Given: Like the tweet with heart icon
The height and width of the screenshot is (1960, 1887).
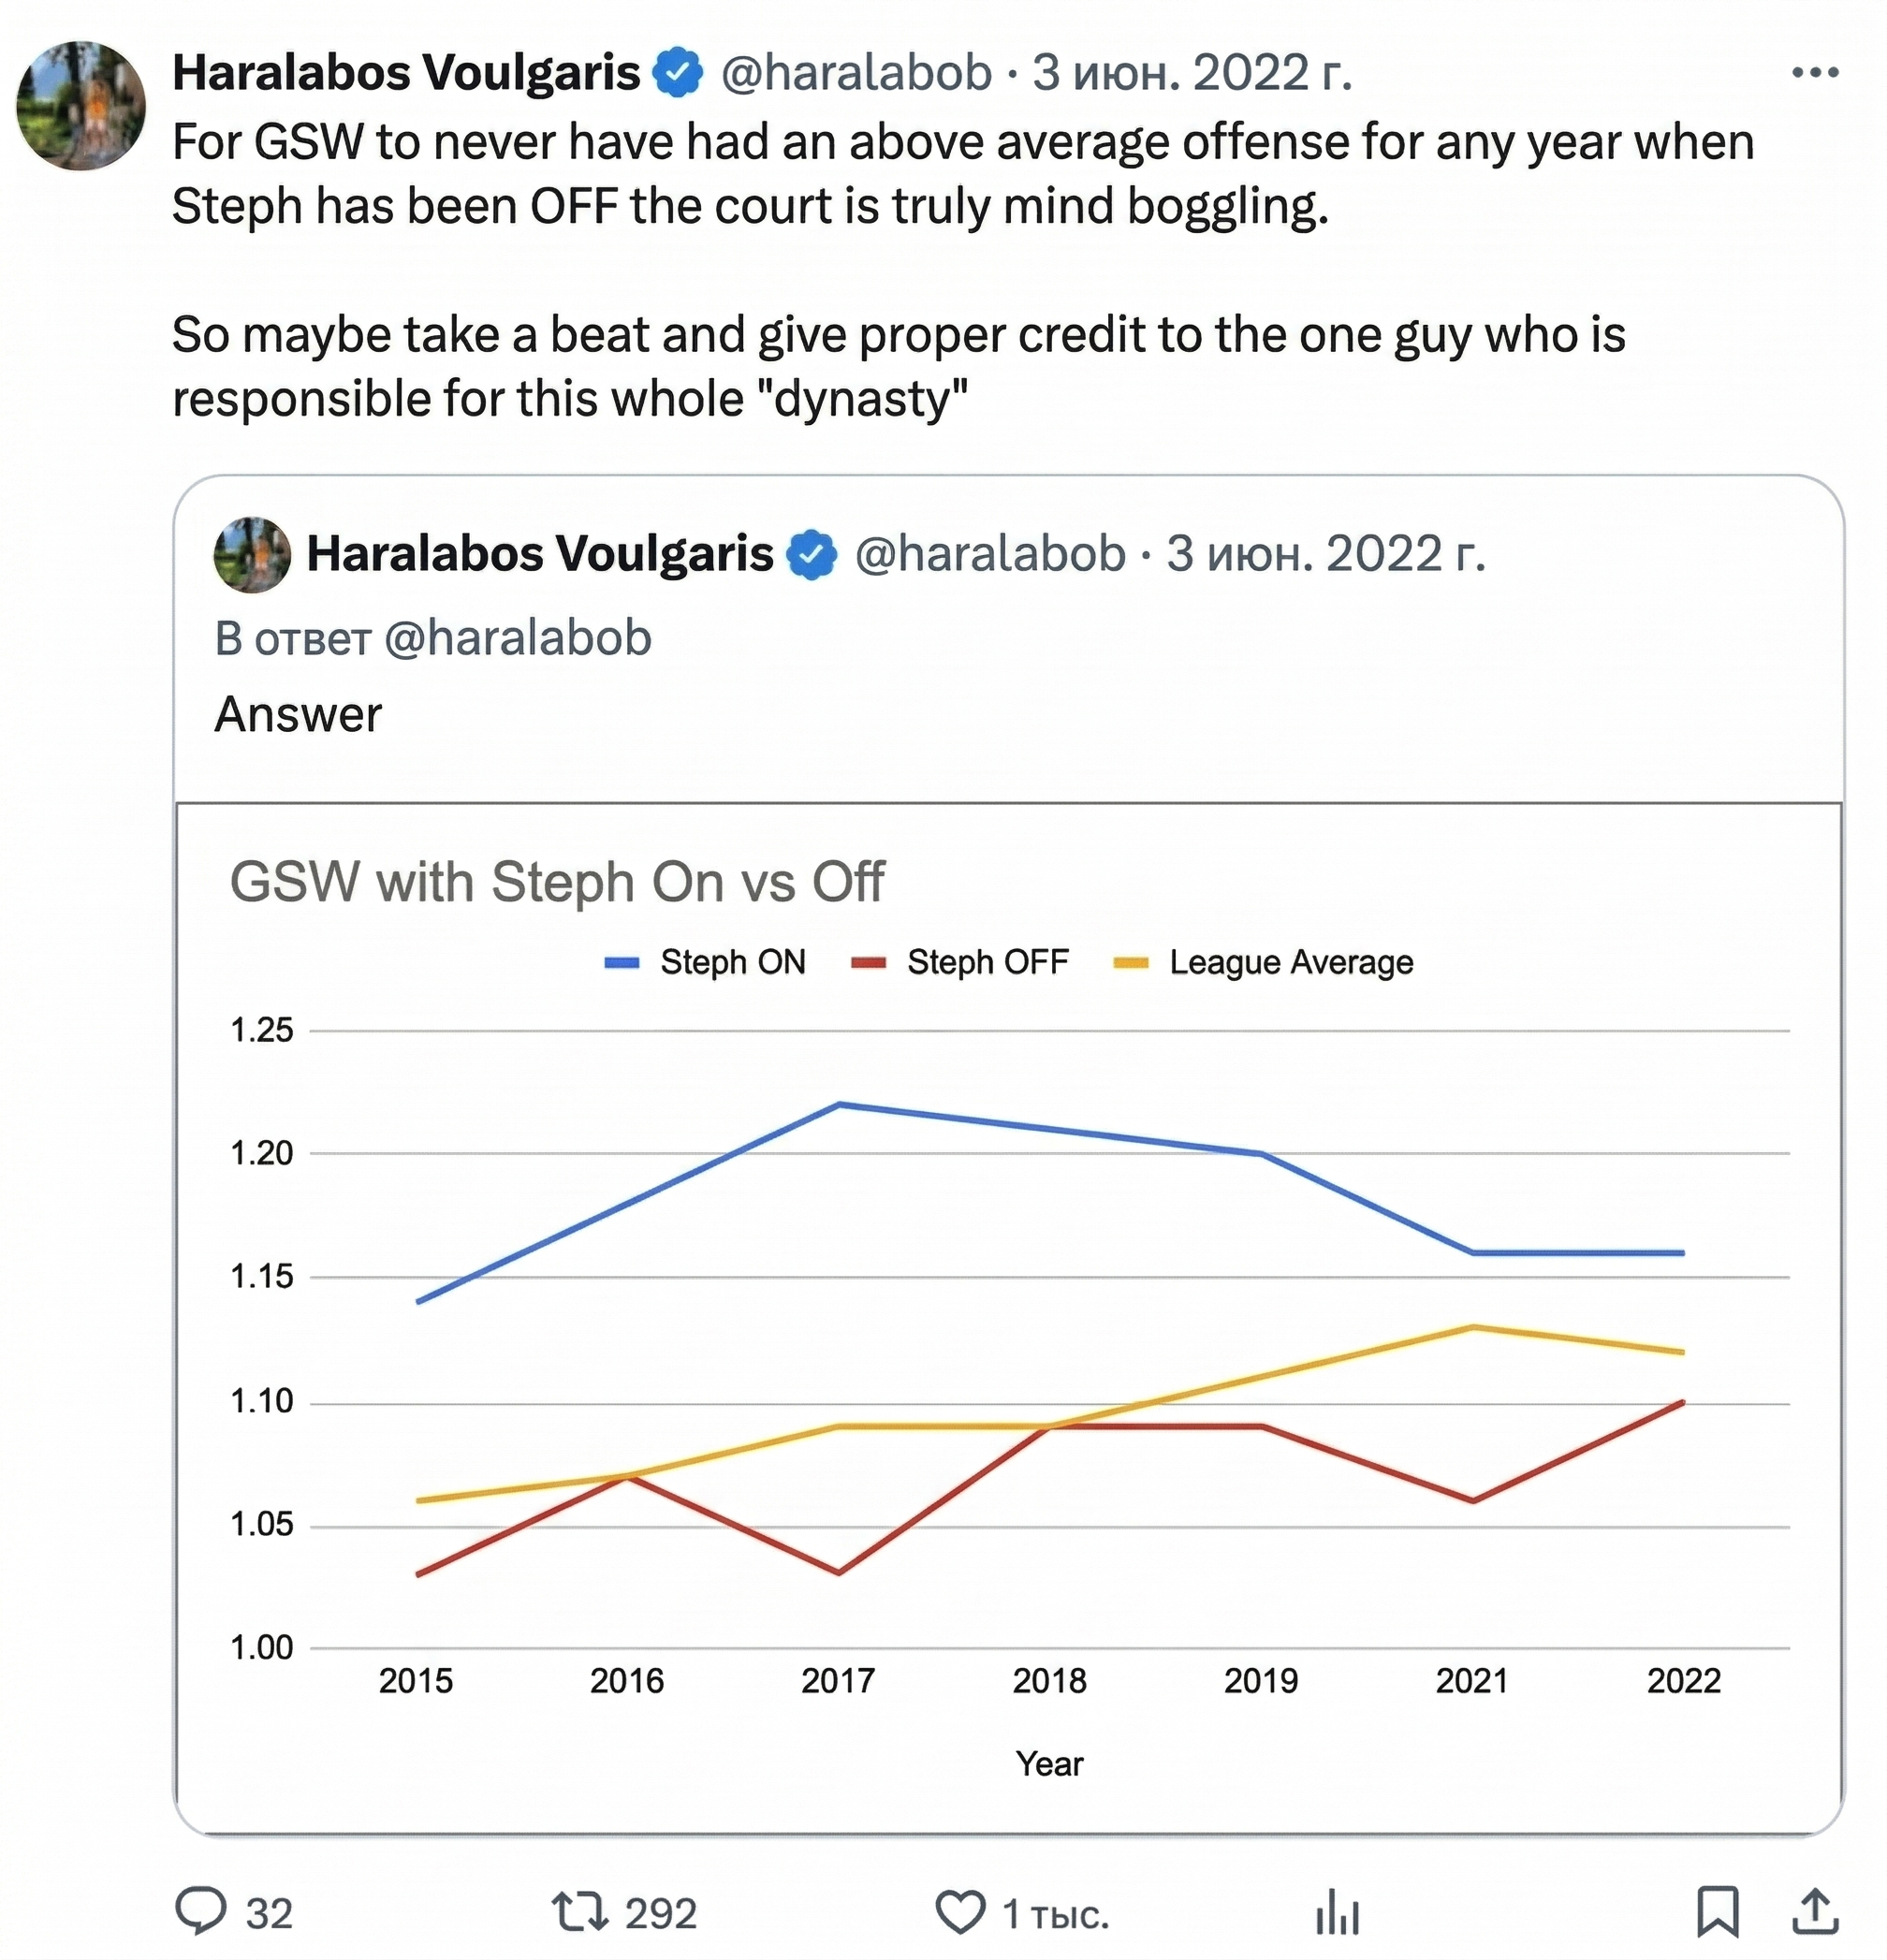Looking at the screenshot, I should (x=960, y=1912).
